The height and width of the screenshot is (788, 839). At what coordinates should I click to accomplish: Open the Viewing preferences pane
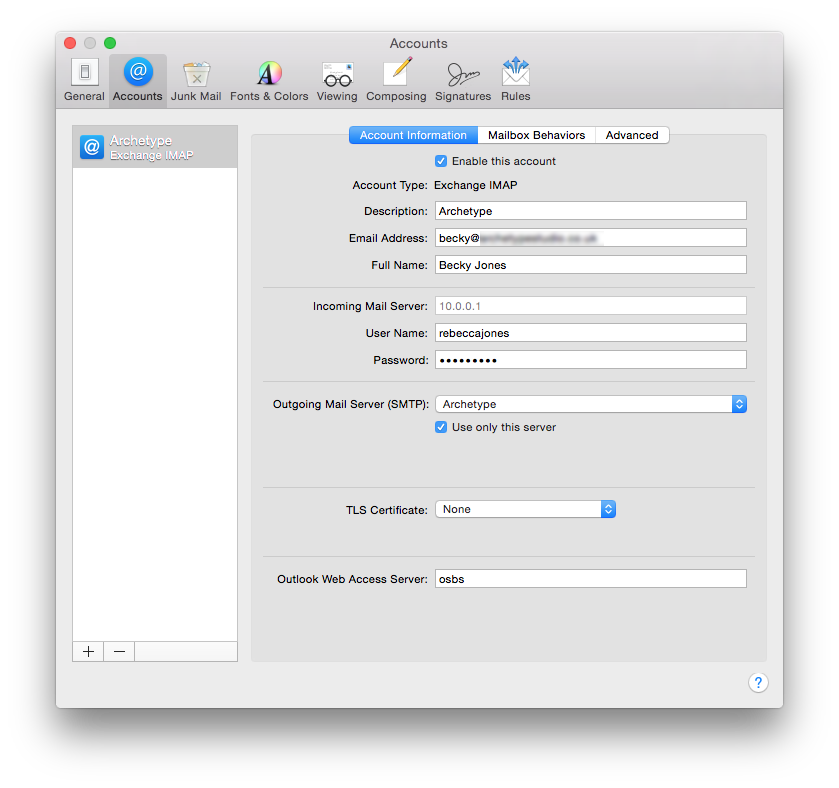(337, 81)
